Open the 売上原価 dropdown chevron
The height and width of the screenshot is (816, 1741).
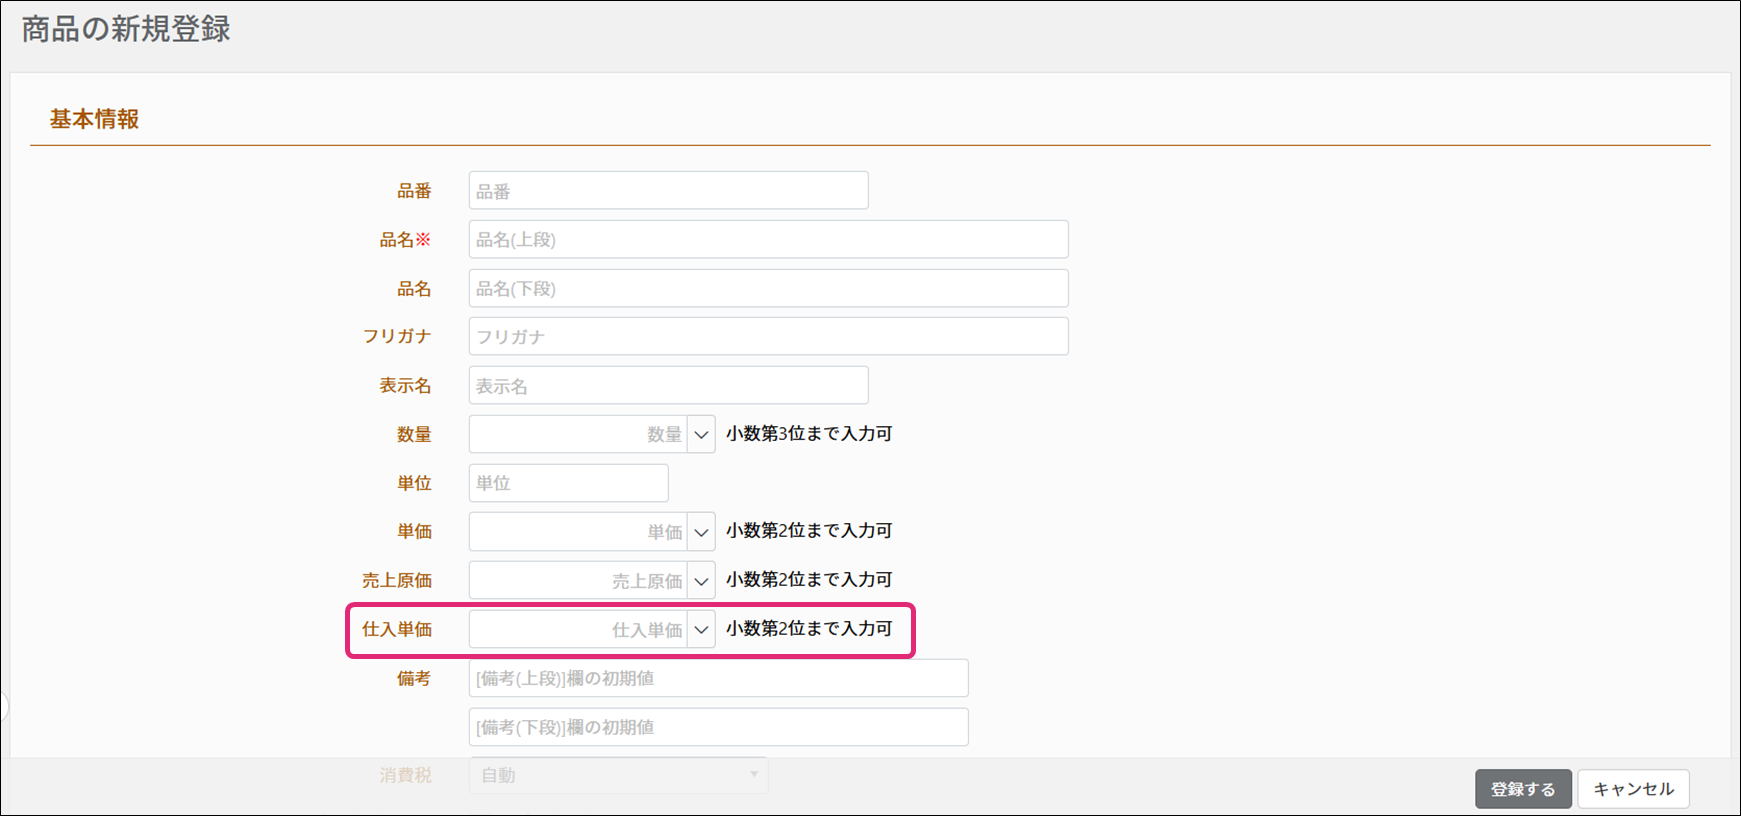point(701,581)
